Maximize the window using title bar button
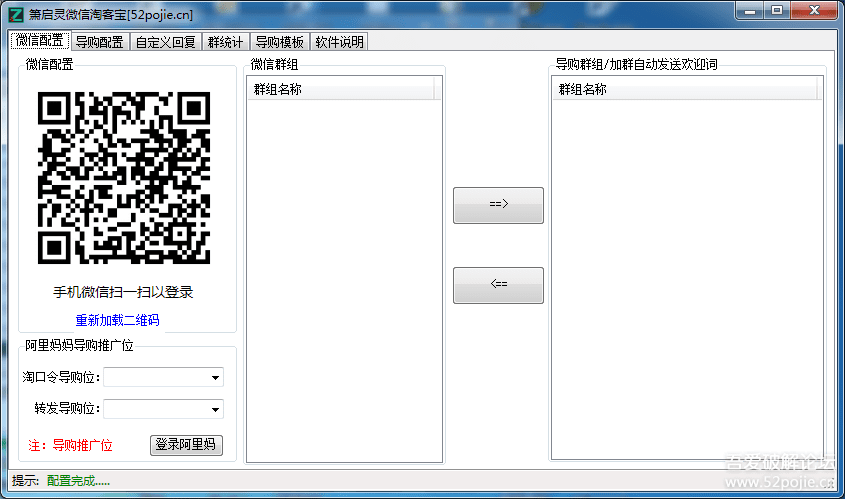845x499 pixels. pos(777,11)
